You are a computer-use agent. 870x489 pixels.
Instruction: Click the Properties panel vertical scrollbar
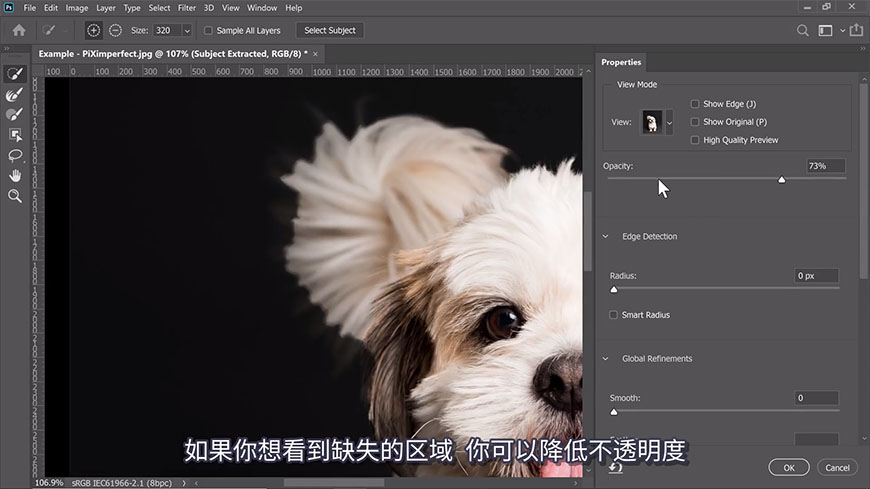tap(863, 180)
